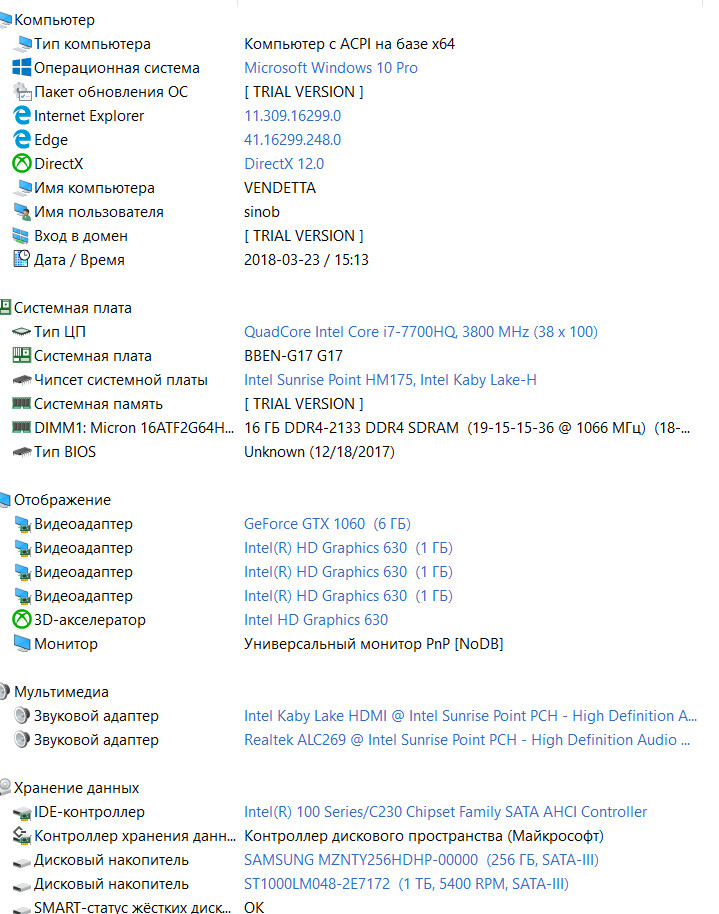This screenshot has width=719, height=914.
Task: Select the BIOS value Unknown (12/18/2017)
Action: pos(319,452)
